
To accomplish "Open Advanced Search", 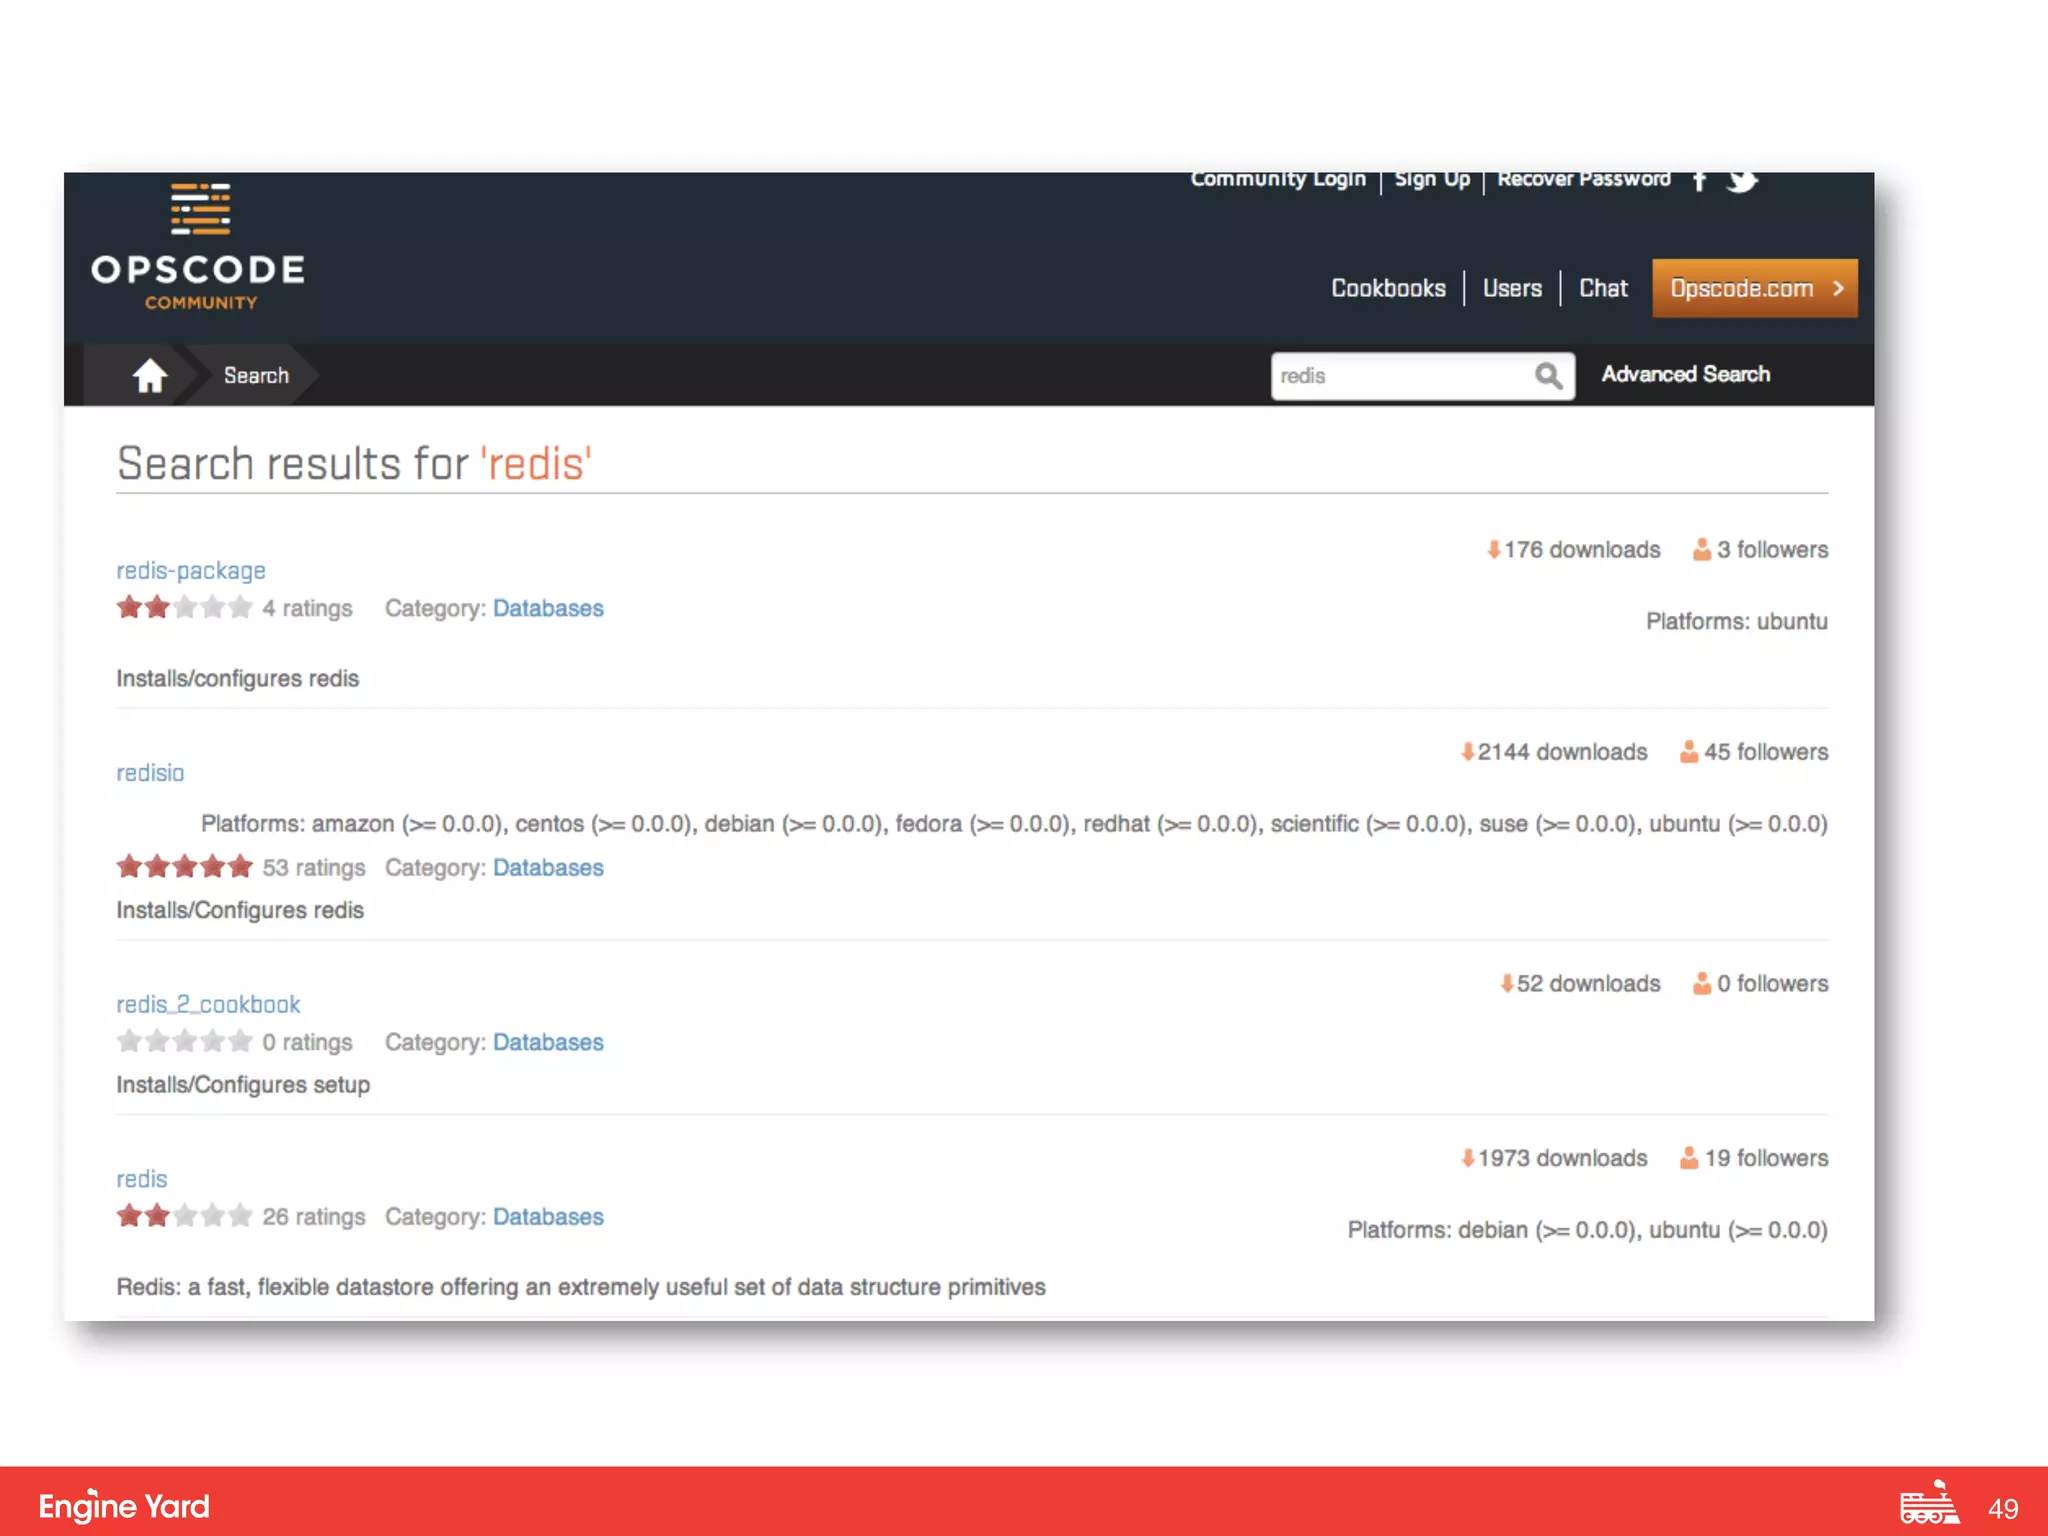I will pos(1685,374).
